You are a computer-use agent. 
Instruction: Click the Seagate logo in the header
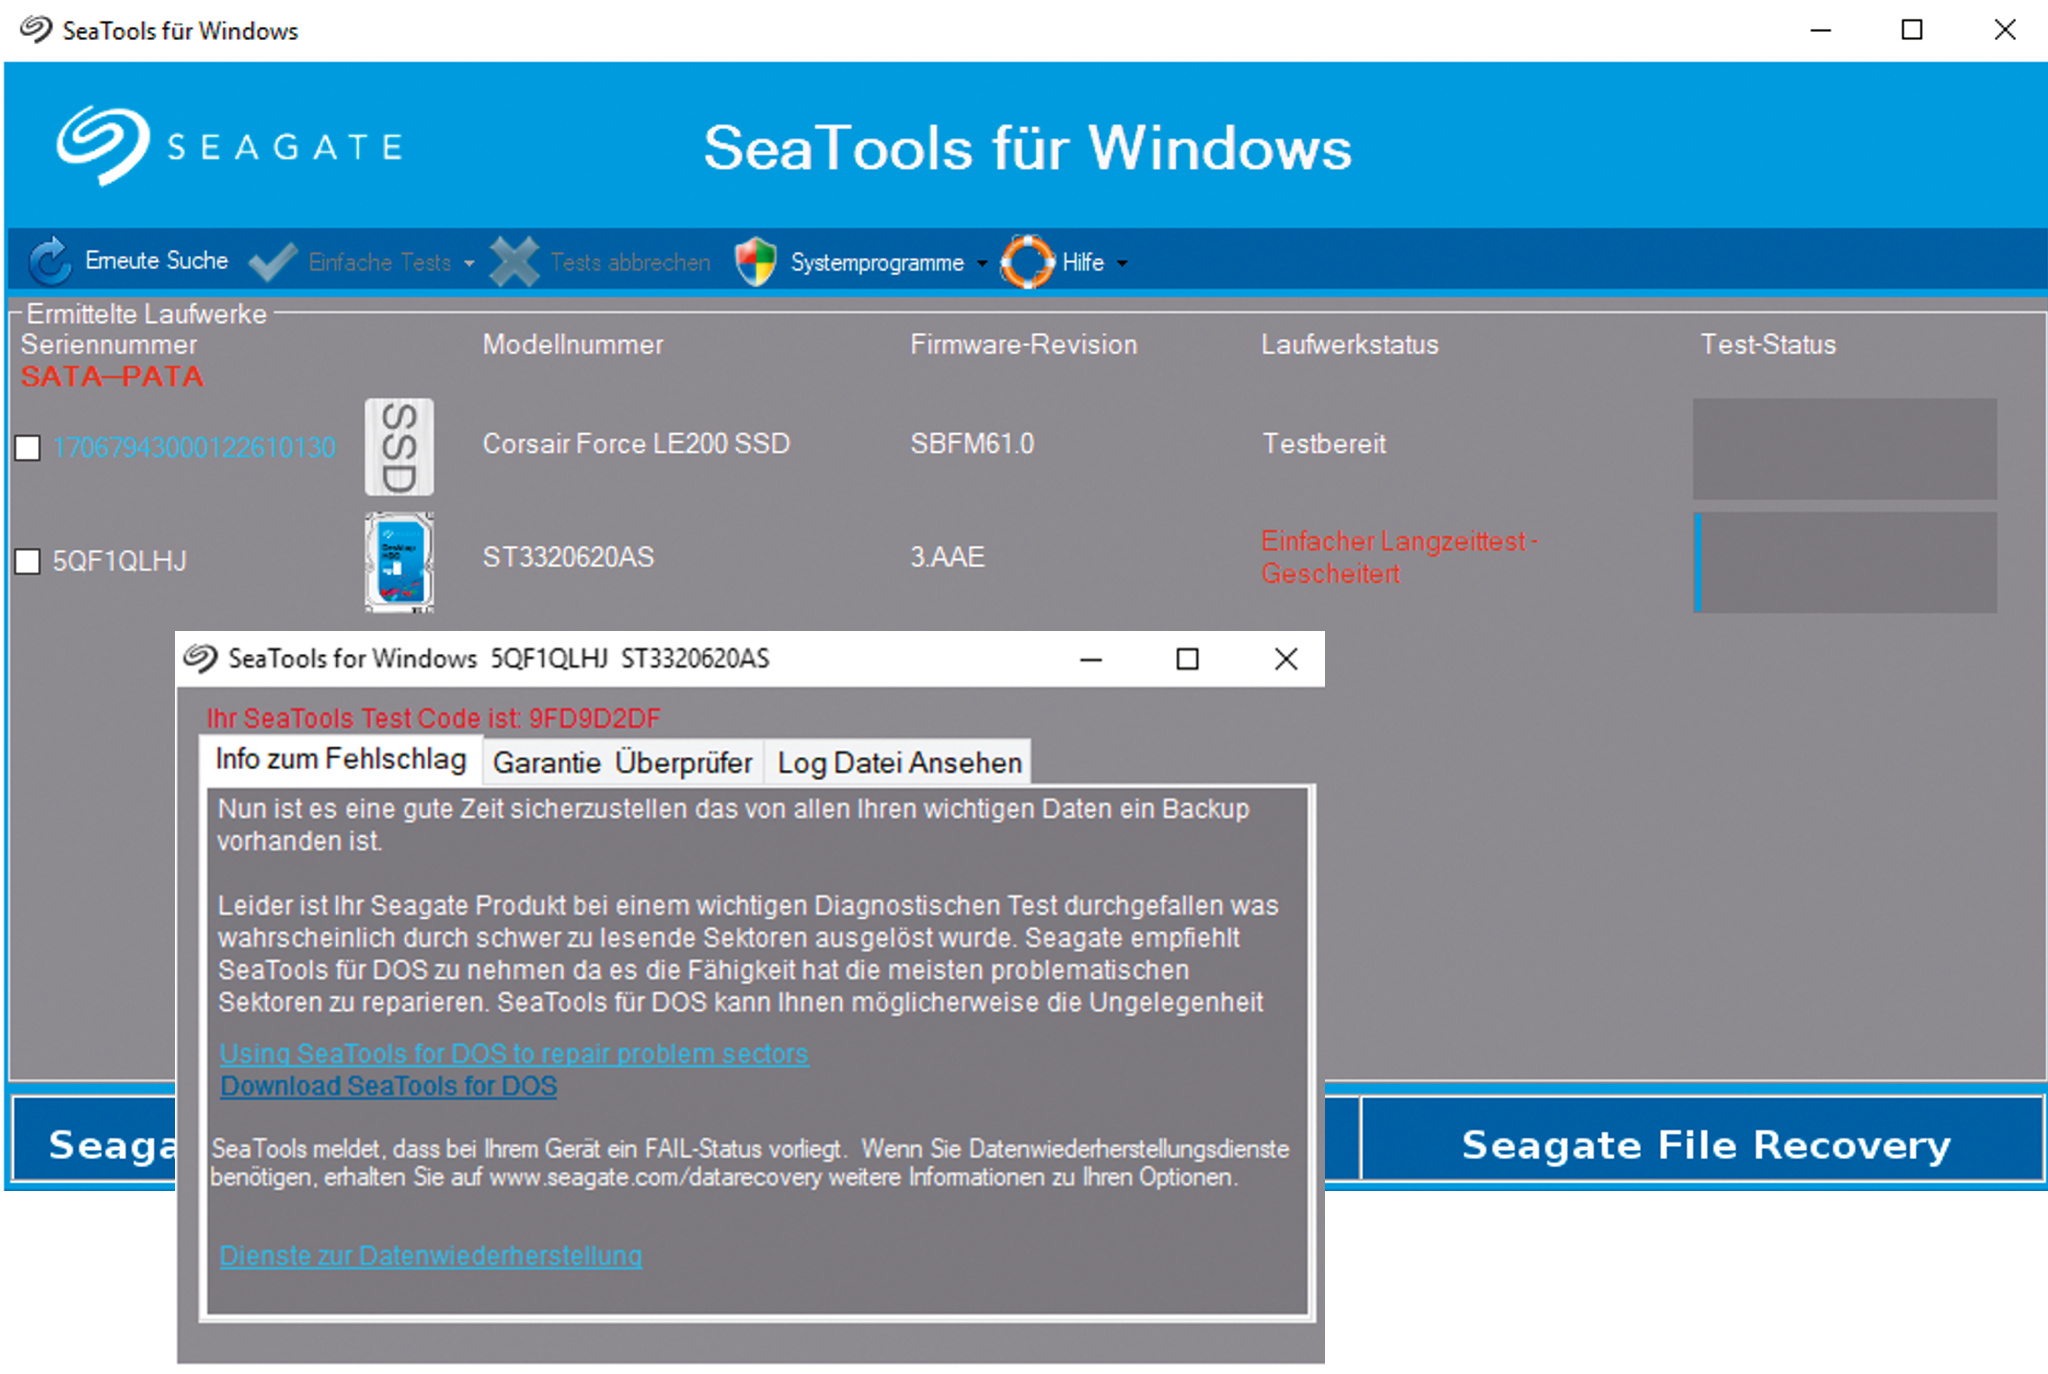(103, 146)
